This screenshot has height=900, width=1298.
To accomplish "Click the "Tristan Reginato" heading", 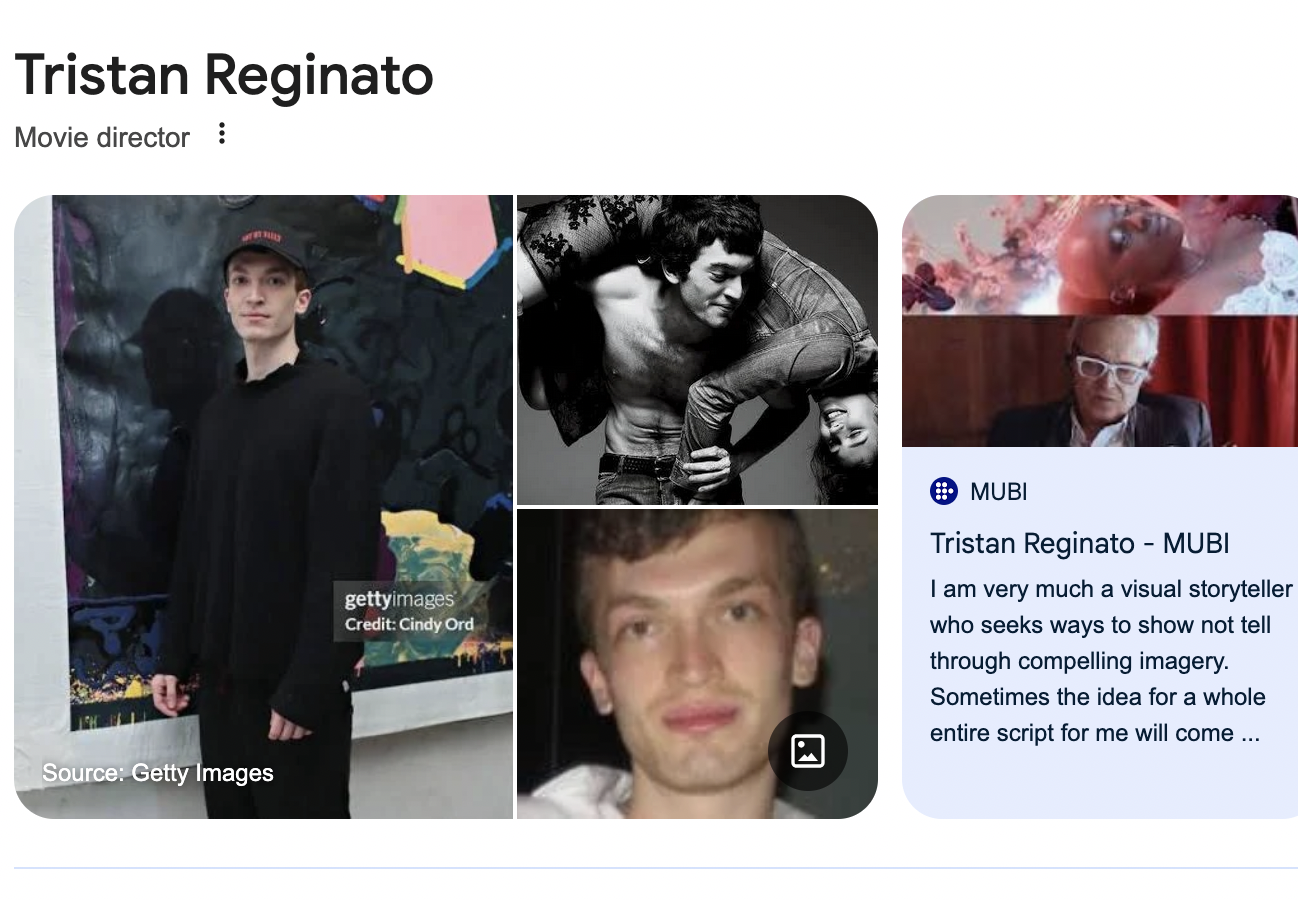I will 224,75.
